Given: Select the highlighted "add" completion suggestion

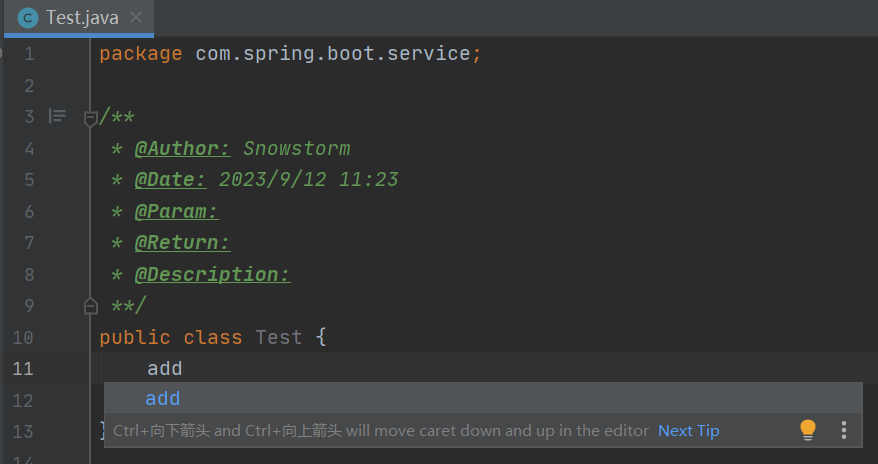Looking at the screenshot, I should 163,399.
